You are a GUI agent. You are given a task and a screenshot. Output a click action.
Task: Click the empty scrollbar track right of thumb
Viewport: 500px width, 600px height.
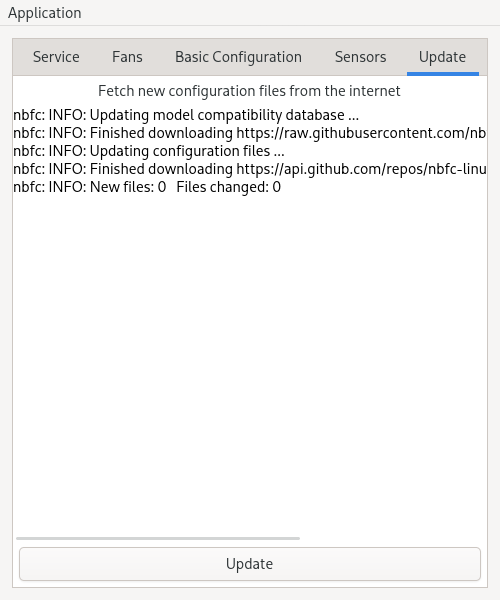(392, 538)
